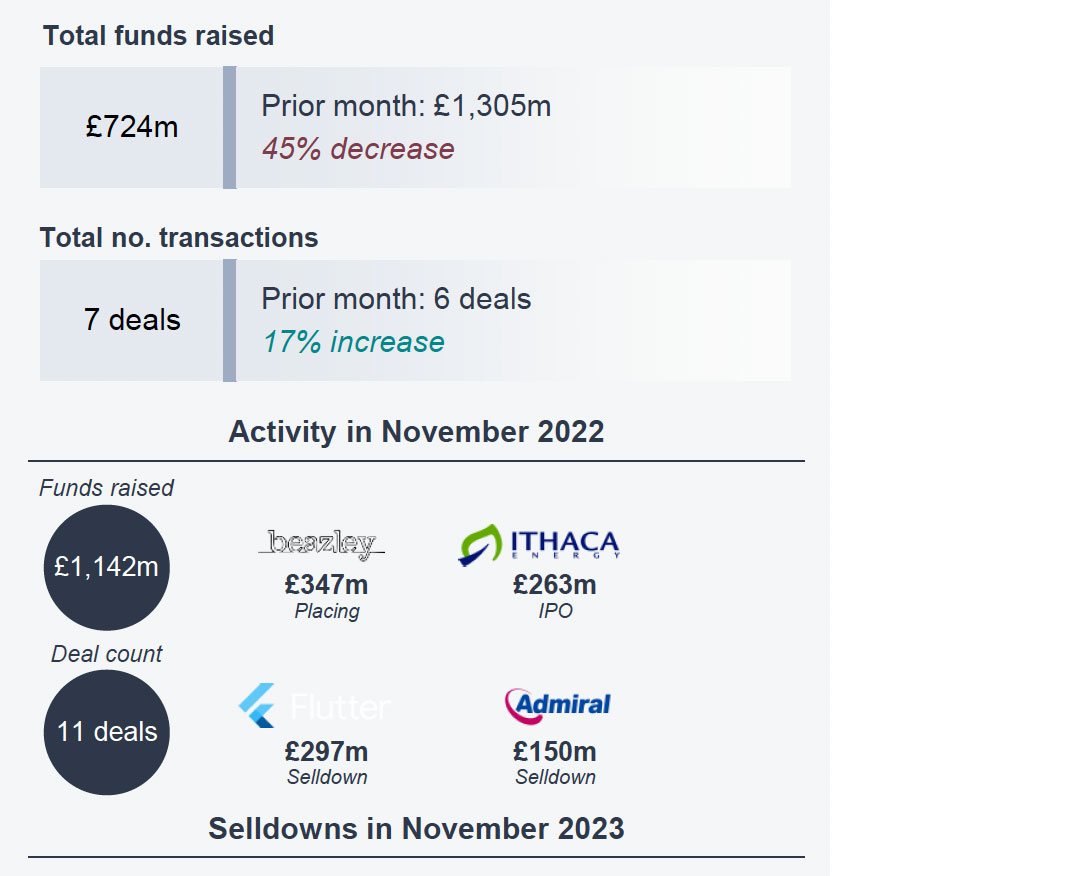Select the 7 deals box
The width and height of the screenshot is (1088, 876).
coord(131,320)
